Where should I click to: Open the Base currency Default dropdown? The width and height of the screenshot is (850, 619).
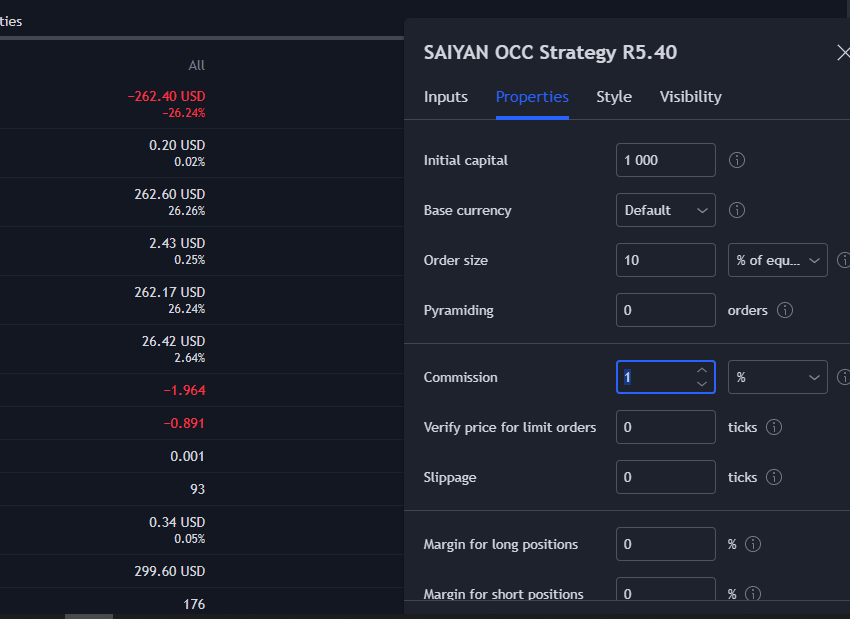(666, 210)
